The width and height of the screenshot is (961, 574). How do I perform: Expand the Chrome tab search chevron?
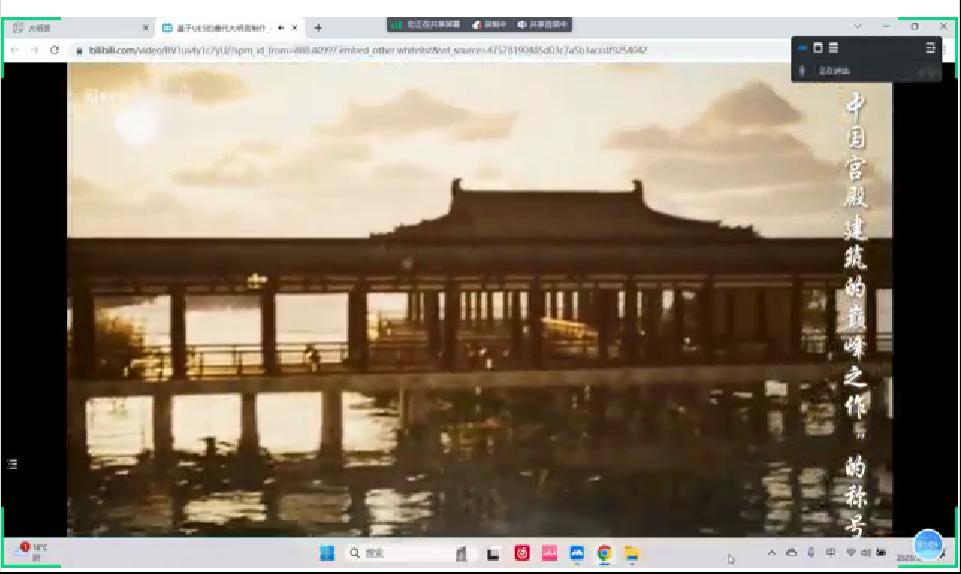pyautogui.click(x=857, y=27)
